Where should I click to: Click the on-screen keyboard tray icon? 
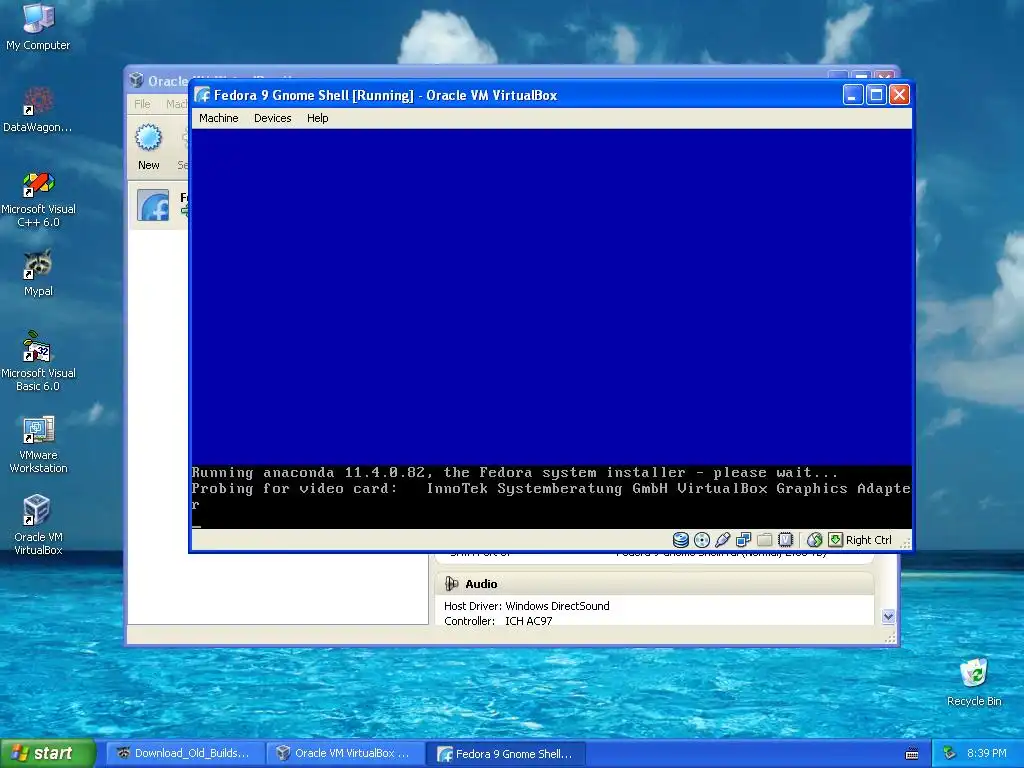pyautogui.click(x=912, y=754)
